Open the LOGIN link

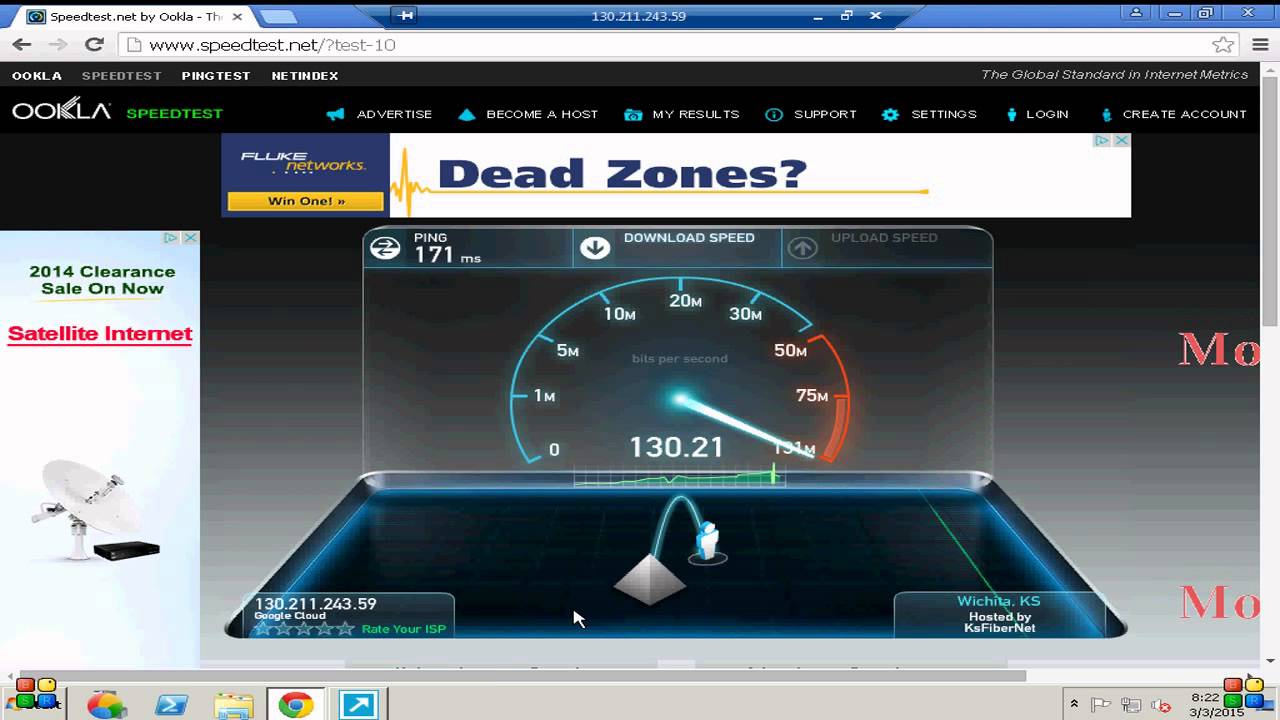[x=1047, y=114]
